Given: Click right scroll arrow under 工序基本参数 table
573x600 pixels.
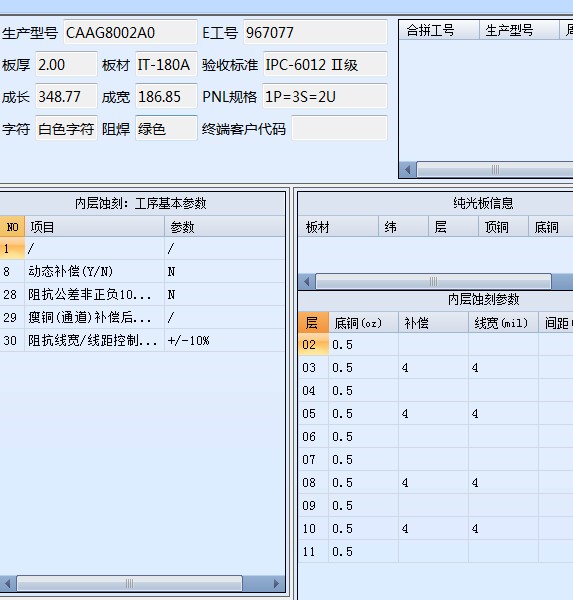Looking at the screenshot, I should pos(276,584).
